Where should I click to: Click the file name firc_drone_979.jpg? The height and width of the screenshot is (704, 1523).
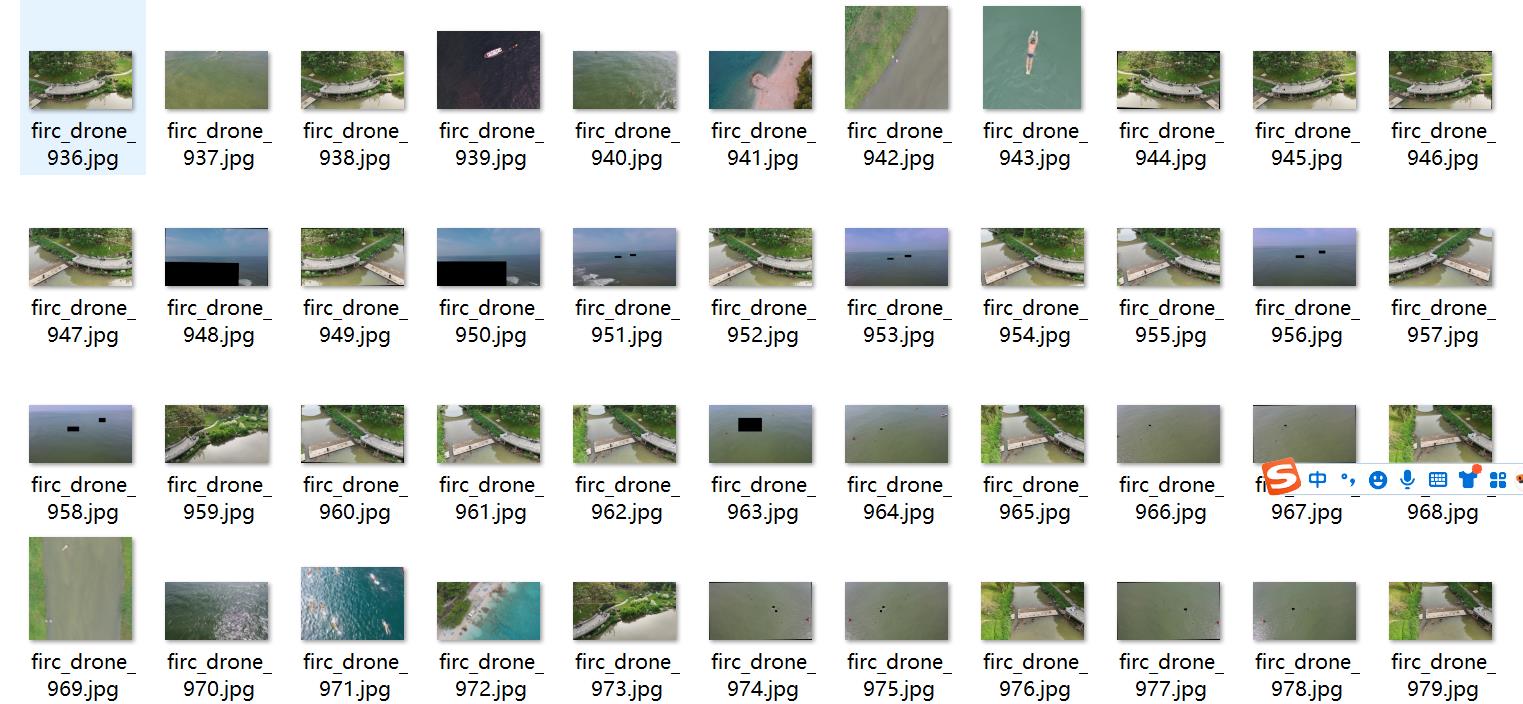pyautogui.click(x=1441, y=675)
